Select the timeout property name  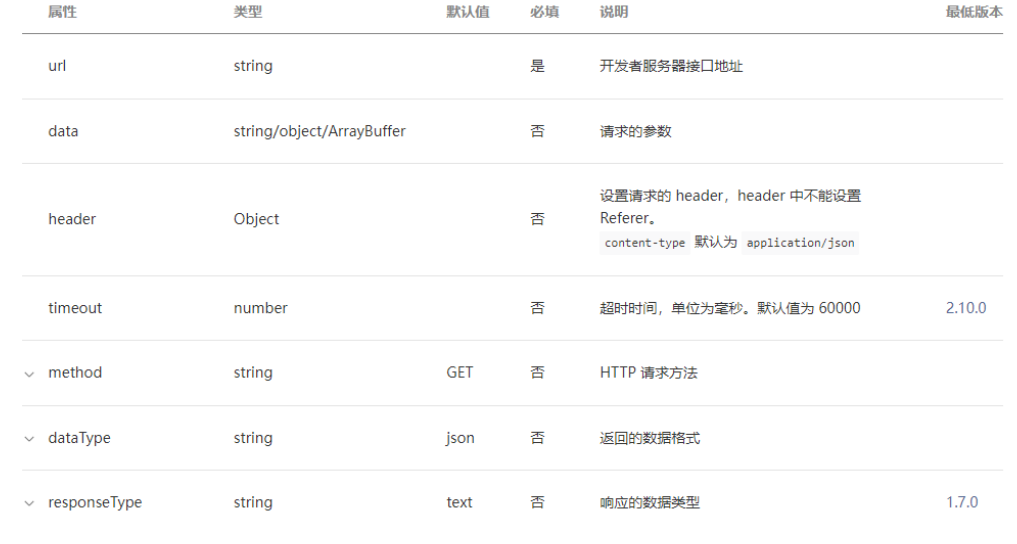(75, 308)
